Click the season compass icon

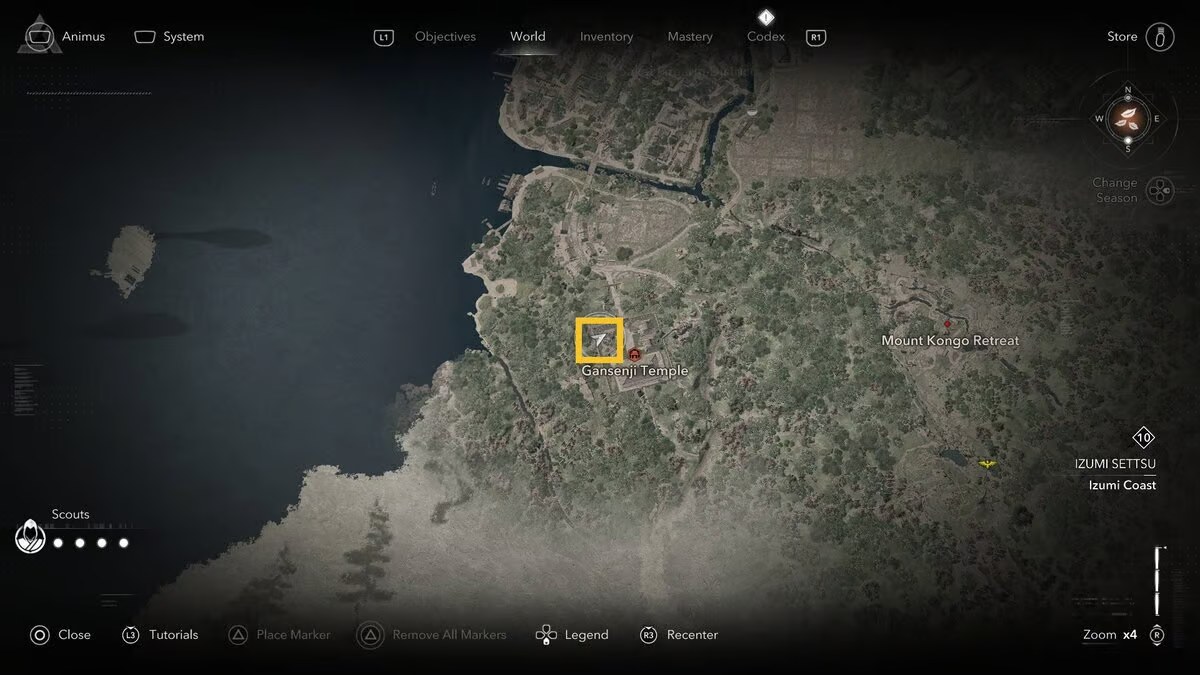1128,119
